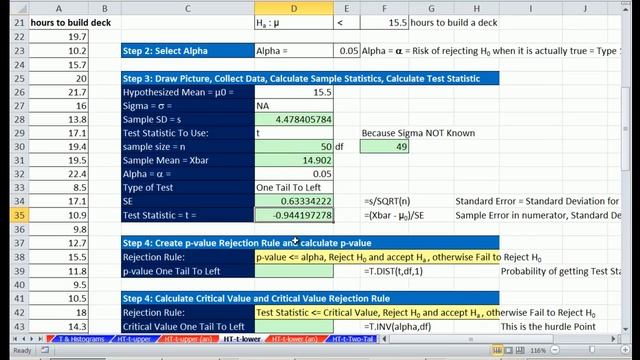Switch to Normal view icon

pos(497,350)
